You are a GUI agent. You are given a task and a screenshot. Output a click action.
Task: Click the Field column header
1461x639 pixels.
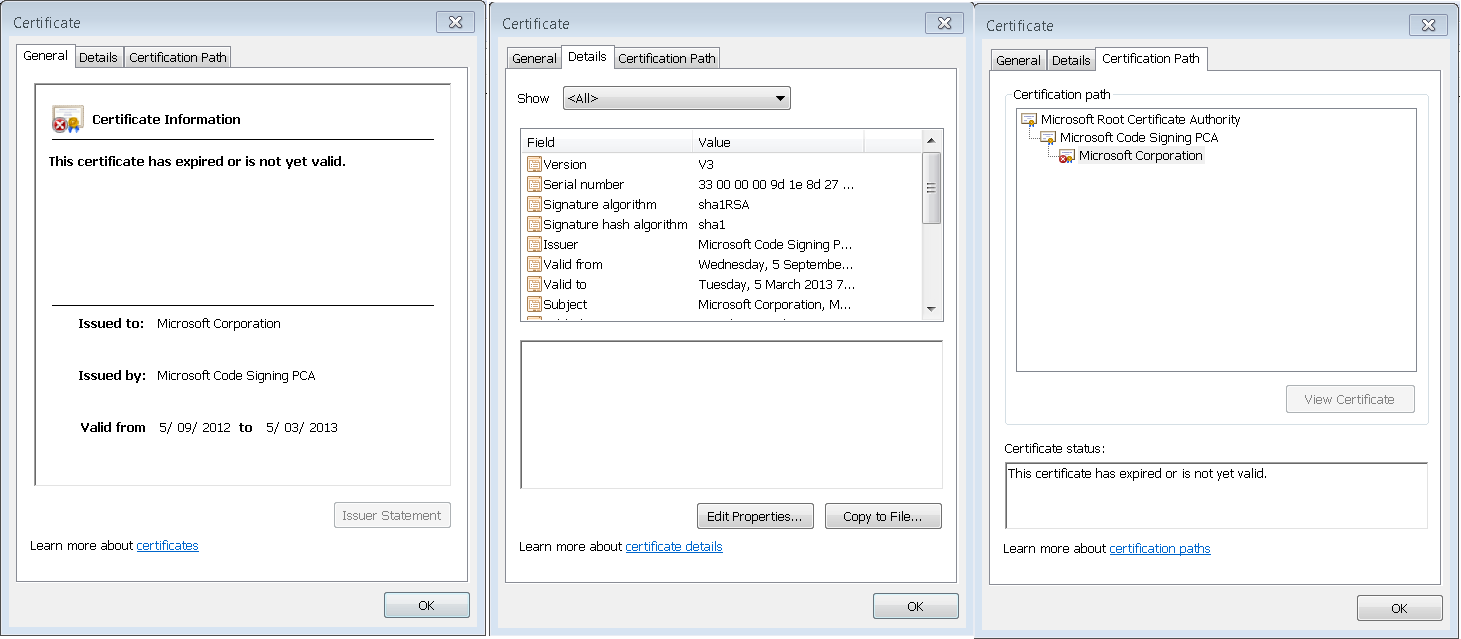pyautogui.click(x=607, y=142)
